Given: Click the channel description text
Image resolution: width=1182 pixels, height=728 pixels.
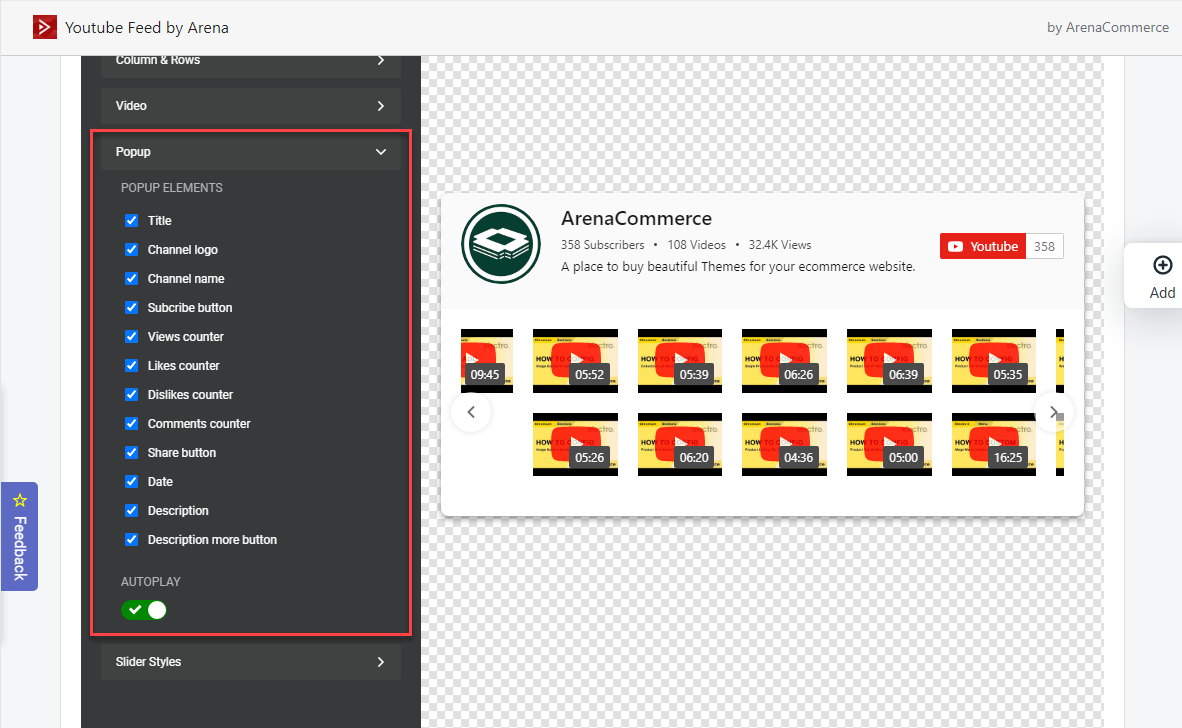Looking at the screenshot, I should 738,267.
